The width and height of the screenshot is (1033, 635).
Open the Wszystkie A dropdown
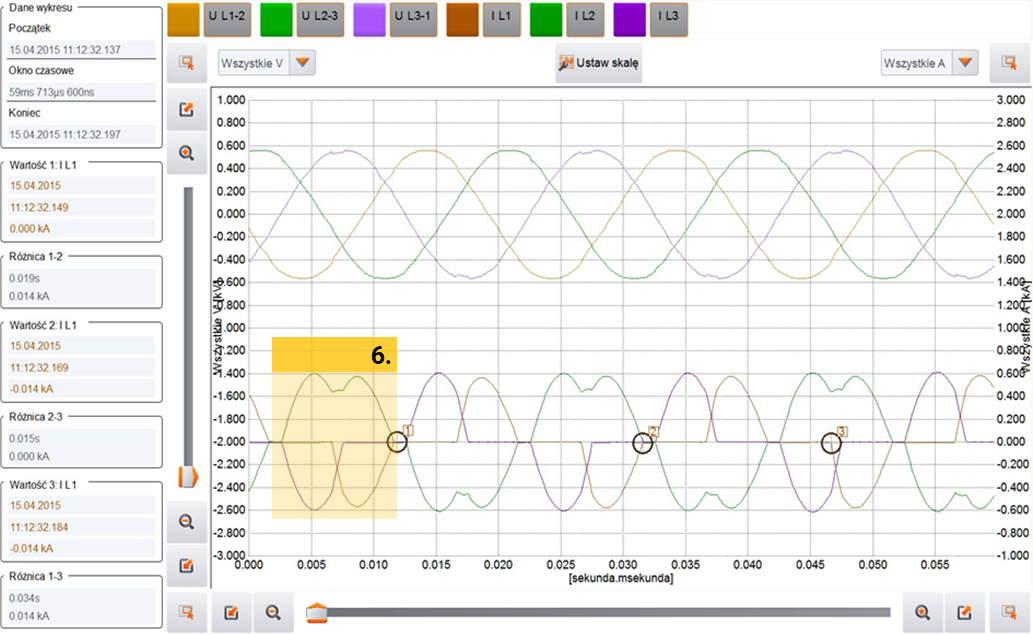point(964,63)
